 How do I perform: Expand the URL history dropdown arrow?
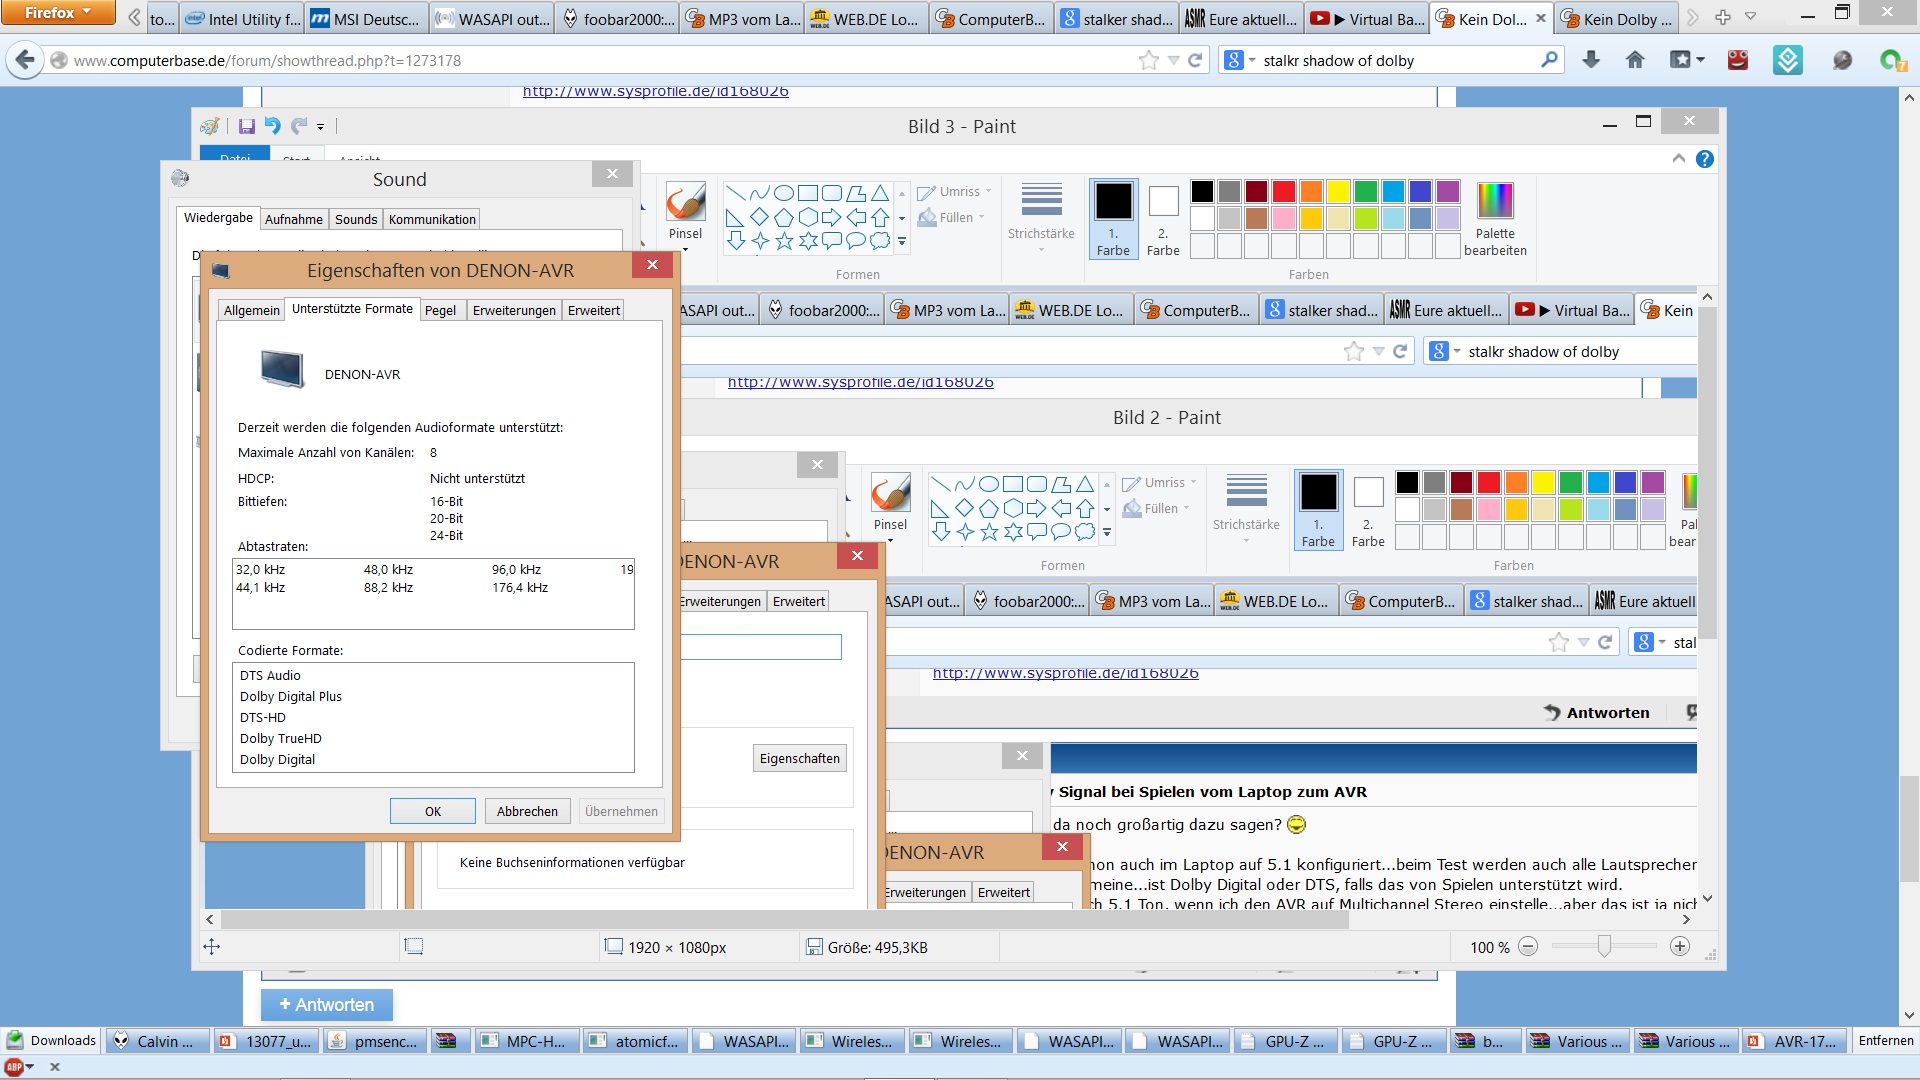point(1173,60)
